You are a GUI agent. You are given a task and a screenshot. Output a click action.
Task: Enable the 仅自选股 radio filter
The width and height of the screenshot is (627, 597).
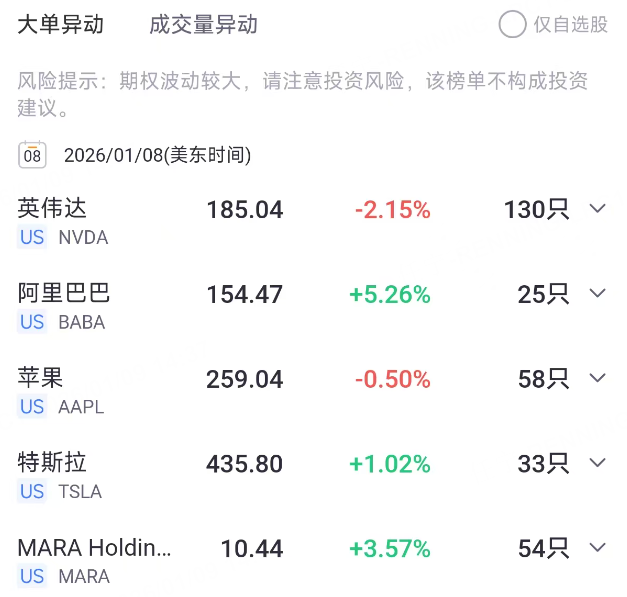[513, 25]
